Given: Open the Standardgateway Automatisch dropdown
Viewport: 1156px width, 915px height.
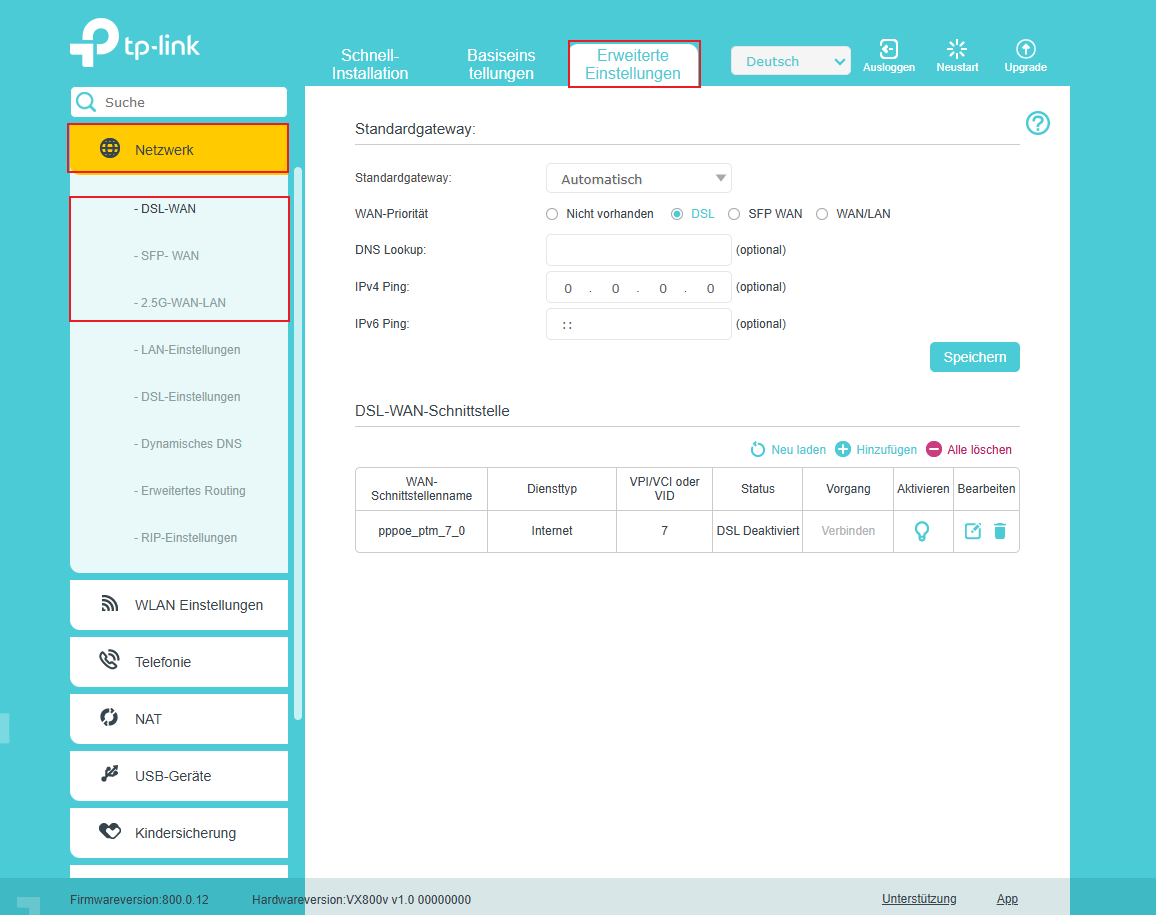Looking at the screenshot, I should 639,179.
